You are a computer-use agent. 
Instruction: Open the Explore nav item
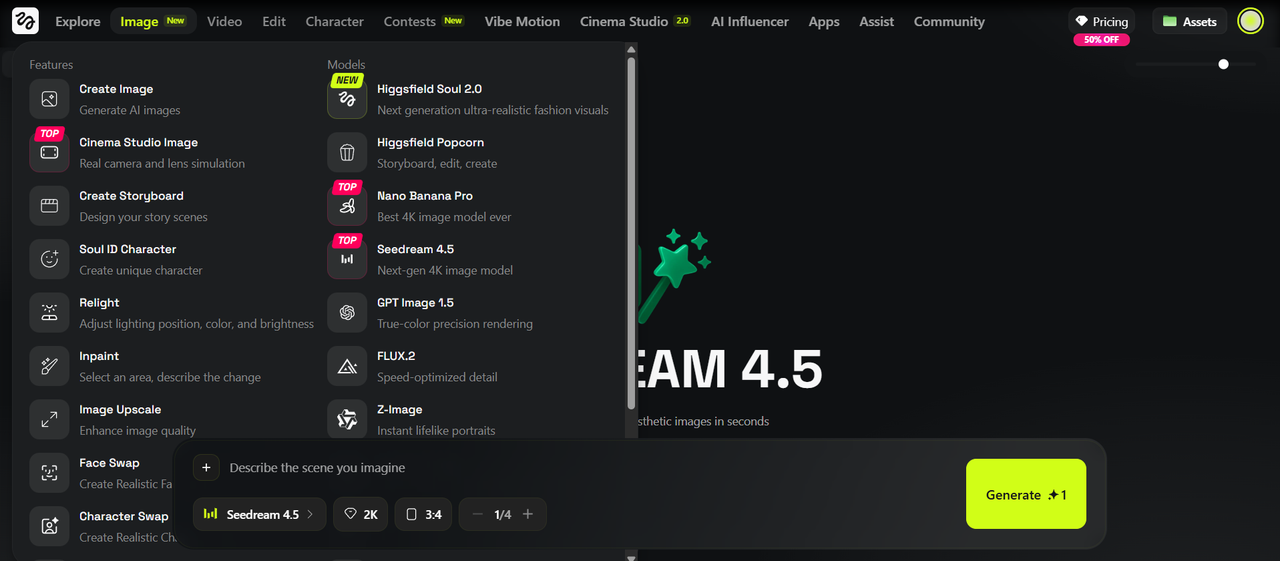tap(78, 21)
